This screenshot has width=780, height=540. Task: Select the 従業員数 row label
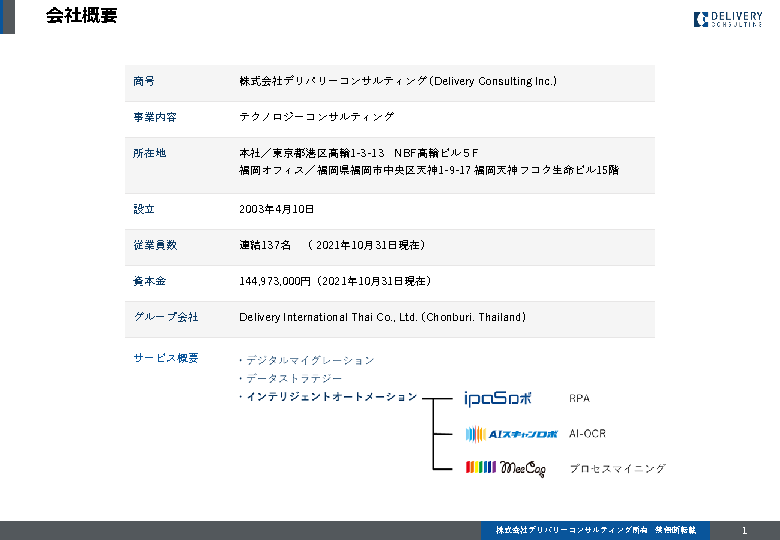tap(155, 245)
